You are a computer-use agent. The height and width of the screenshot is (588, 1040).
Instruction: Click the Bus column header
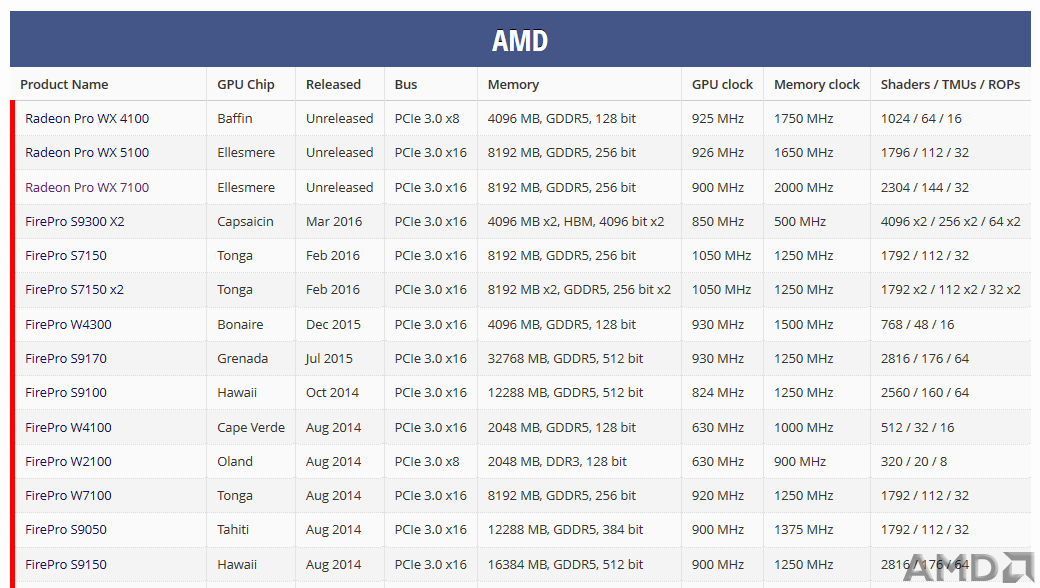pos(406,84)
